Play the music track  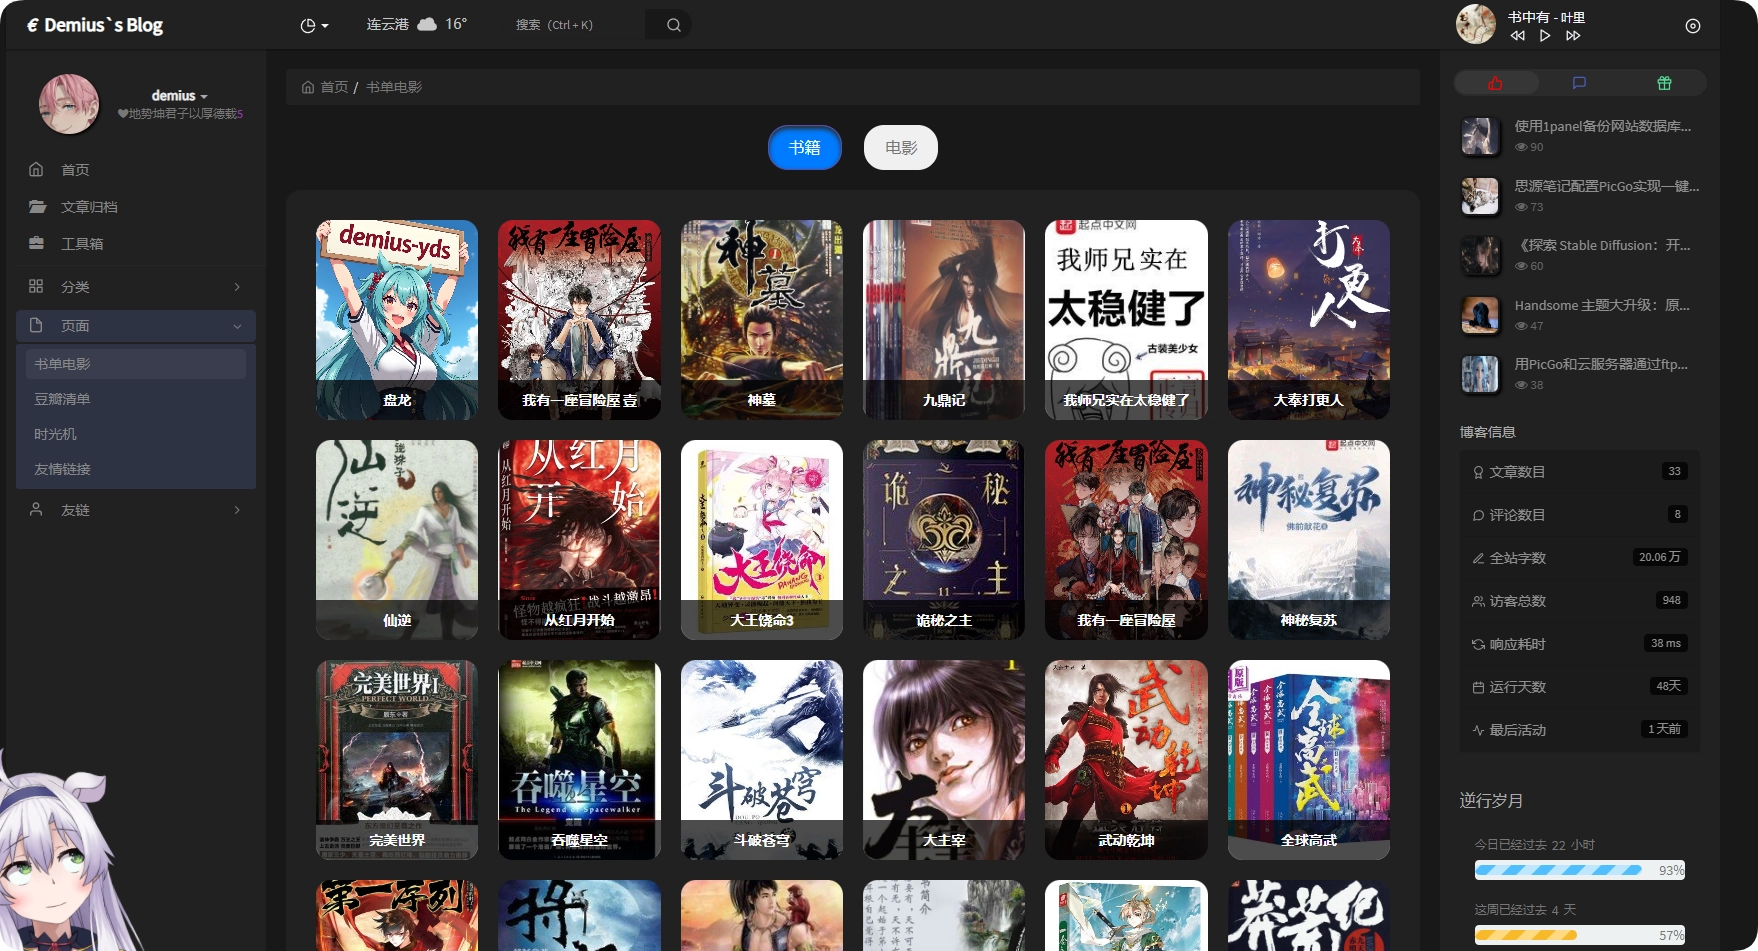[x=1545, y=36]
